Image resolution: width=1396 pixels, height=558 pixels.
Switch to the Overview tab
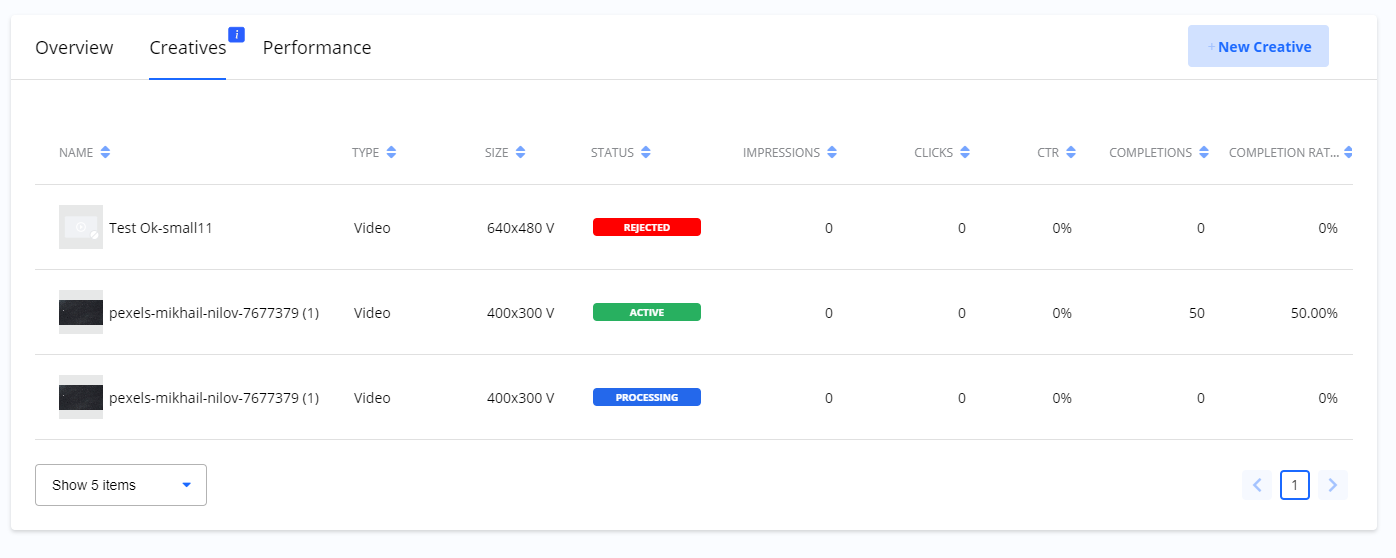pyautogui.click(x=74, y=48)
